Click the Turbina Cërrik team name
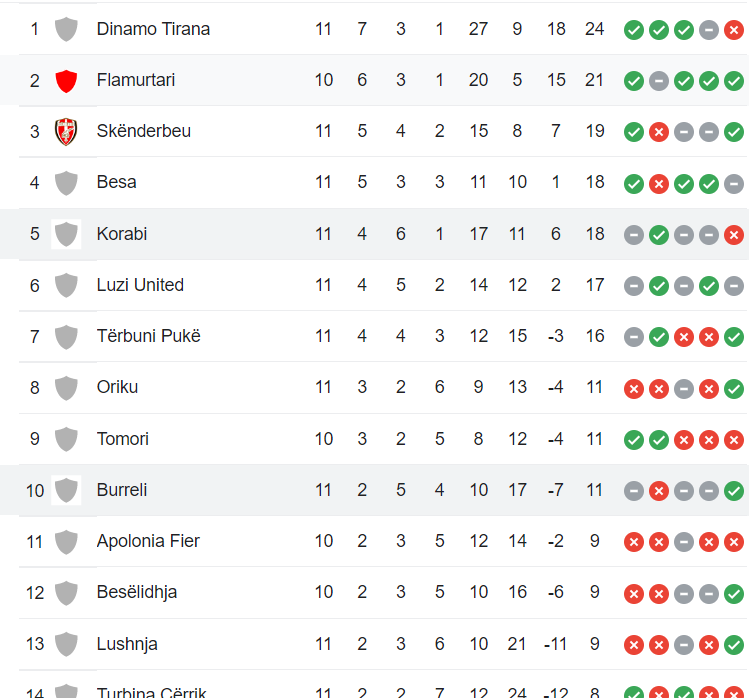This screenshot has width=749, height=698. [151, 692]
